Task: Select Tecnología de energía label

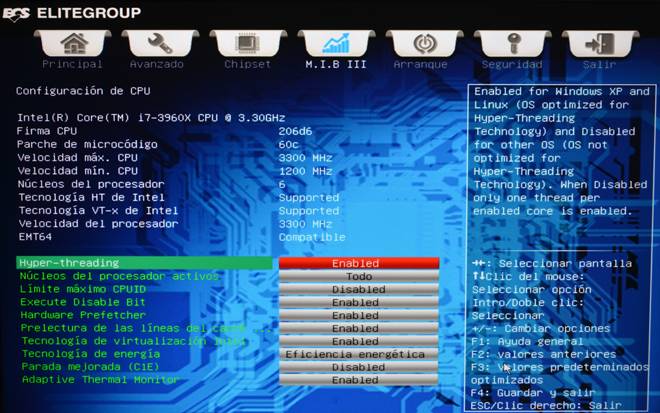Action: (x=90, y=354)
